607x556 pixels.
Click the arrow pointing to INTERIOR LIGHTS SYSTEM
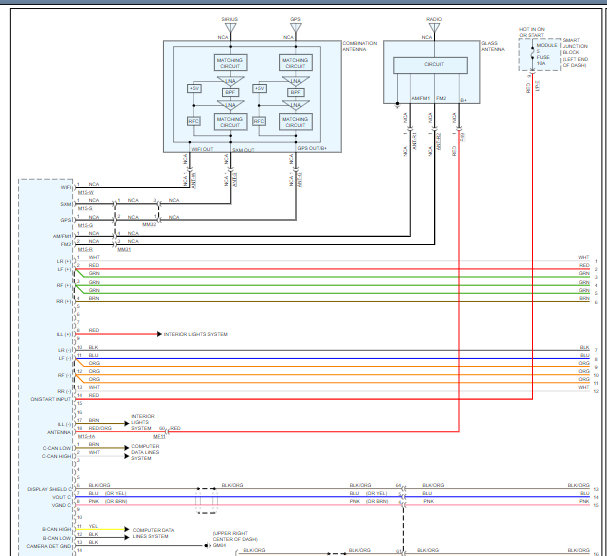(157, 334)
